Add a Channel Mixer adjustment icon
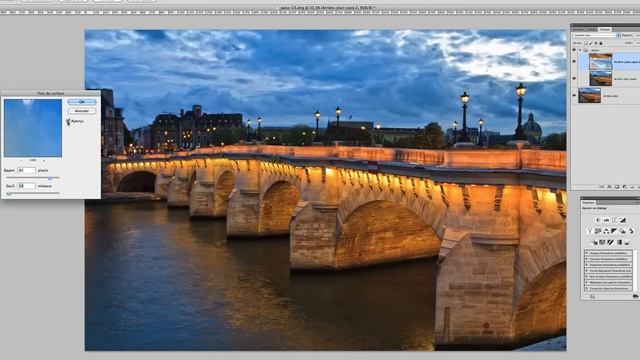 click(x=631, y=231)
